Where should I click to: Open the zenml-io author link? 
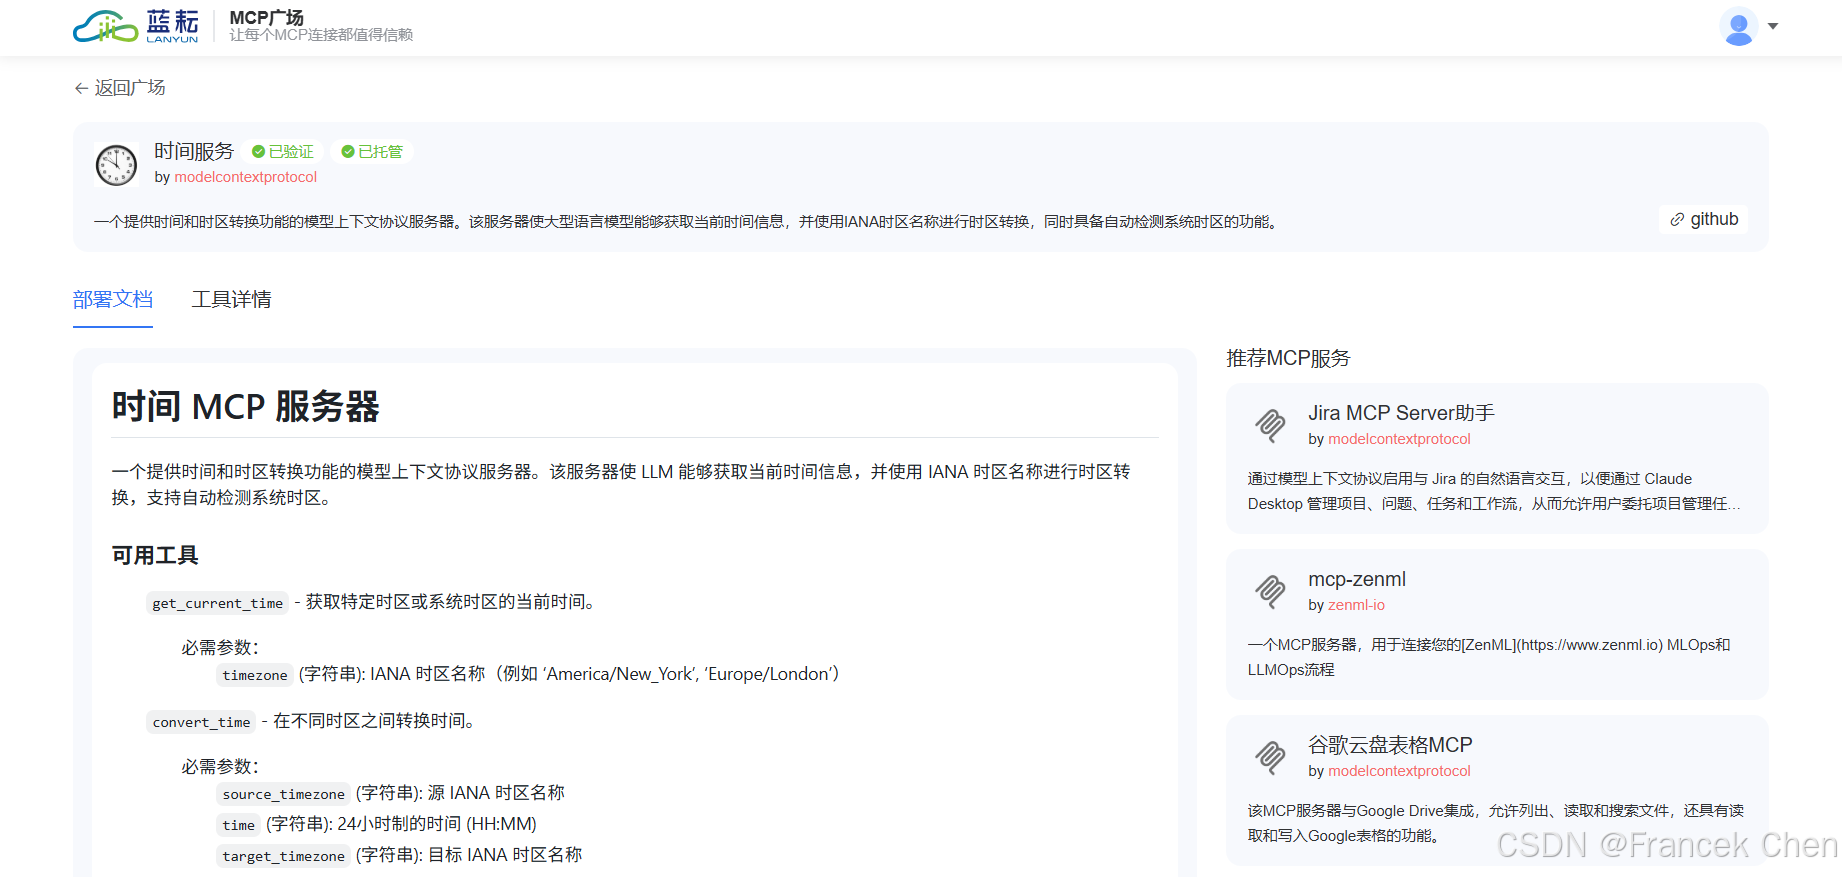click(x=1356, y=605)
